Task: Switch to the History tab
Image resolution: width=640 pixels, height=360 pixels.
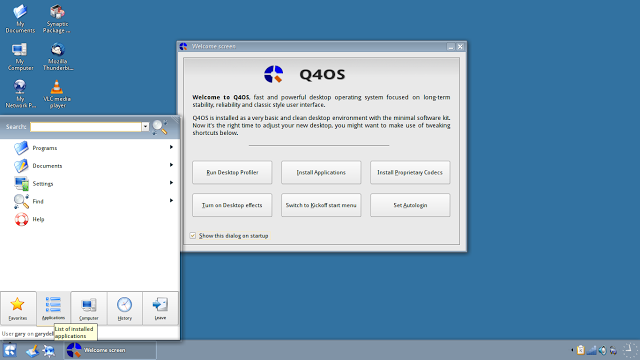Action: coord(124,308)
